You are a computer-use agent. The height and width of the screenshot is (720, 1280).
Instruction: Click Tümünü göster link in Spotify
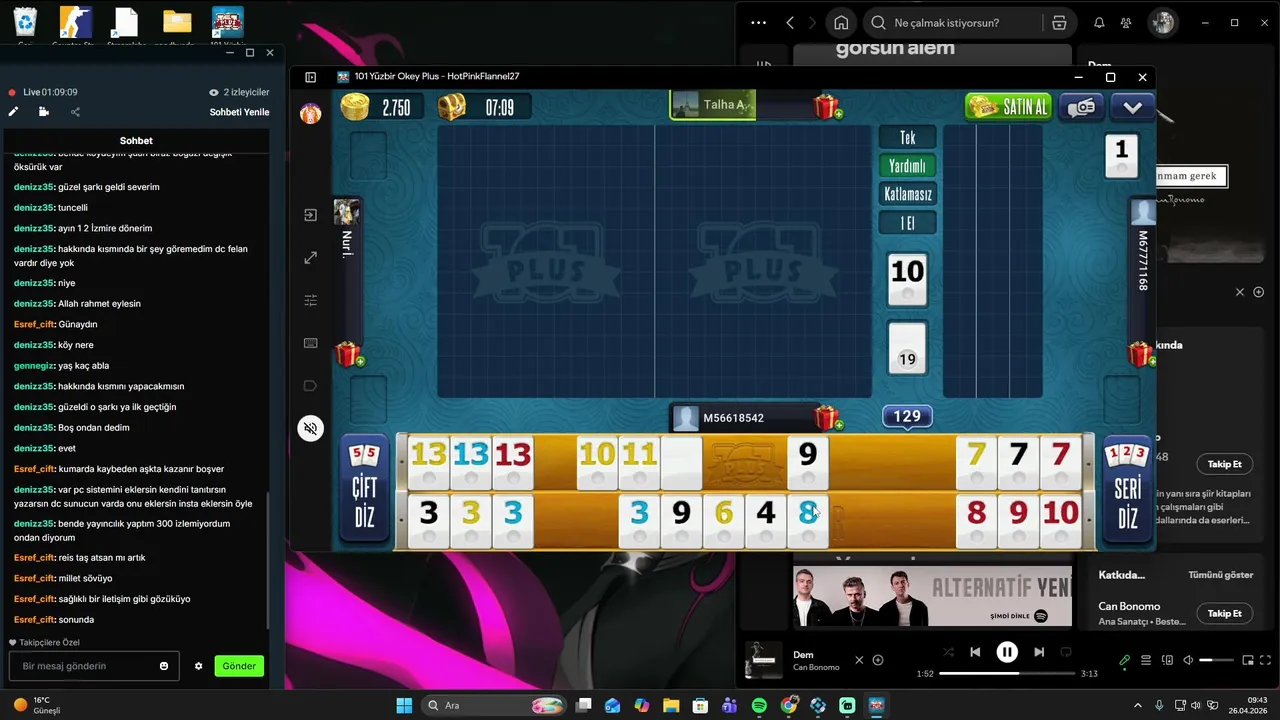pyautogui.click(x=1220, y=575)
